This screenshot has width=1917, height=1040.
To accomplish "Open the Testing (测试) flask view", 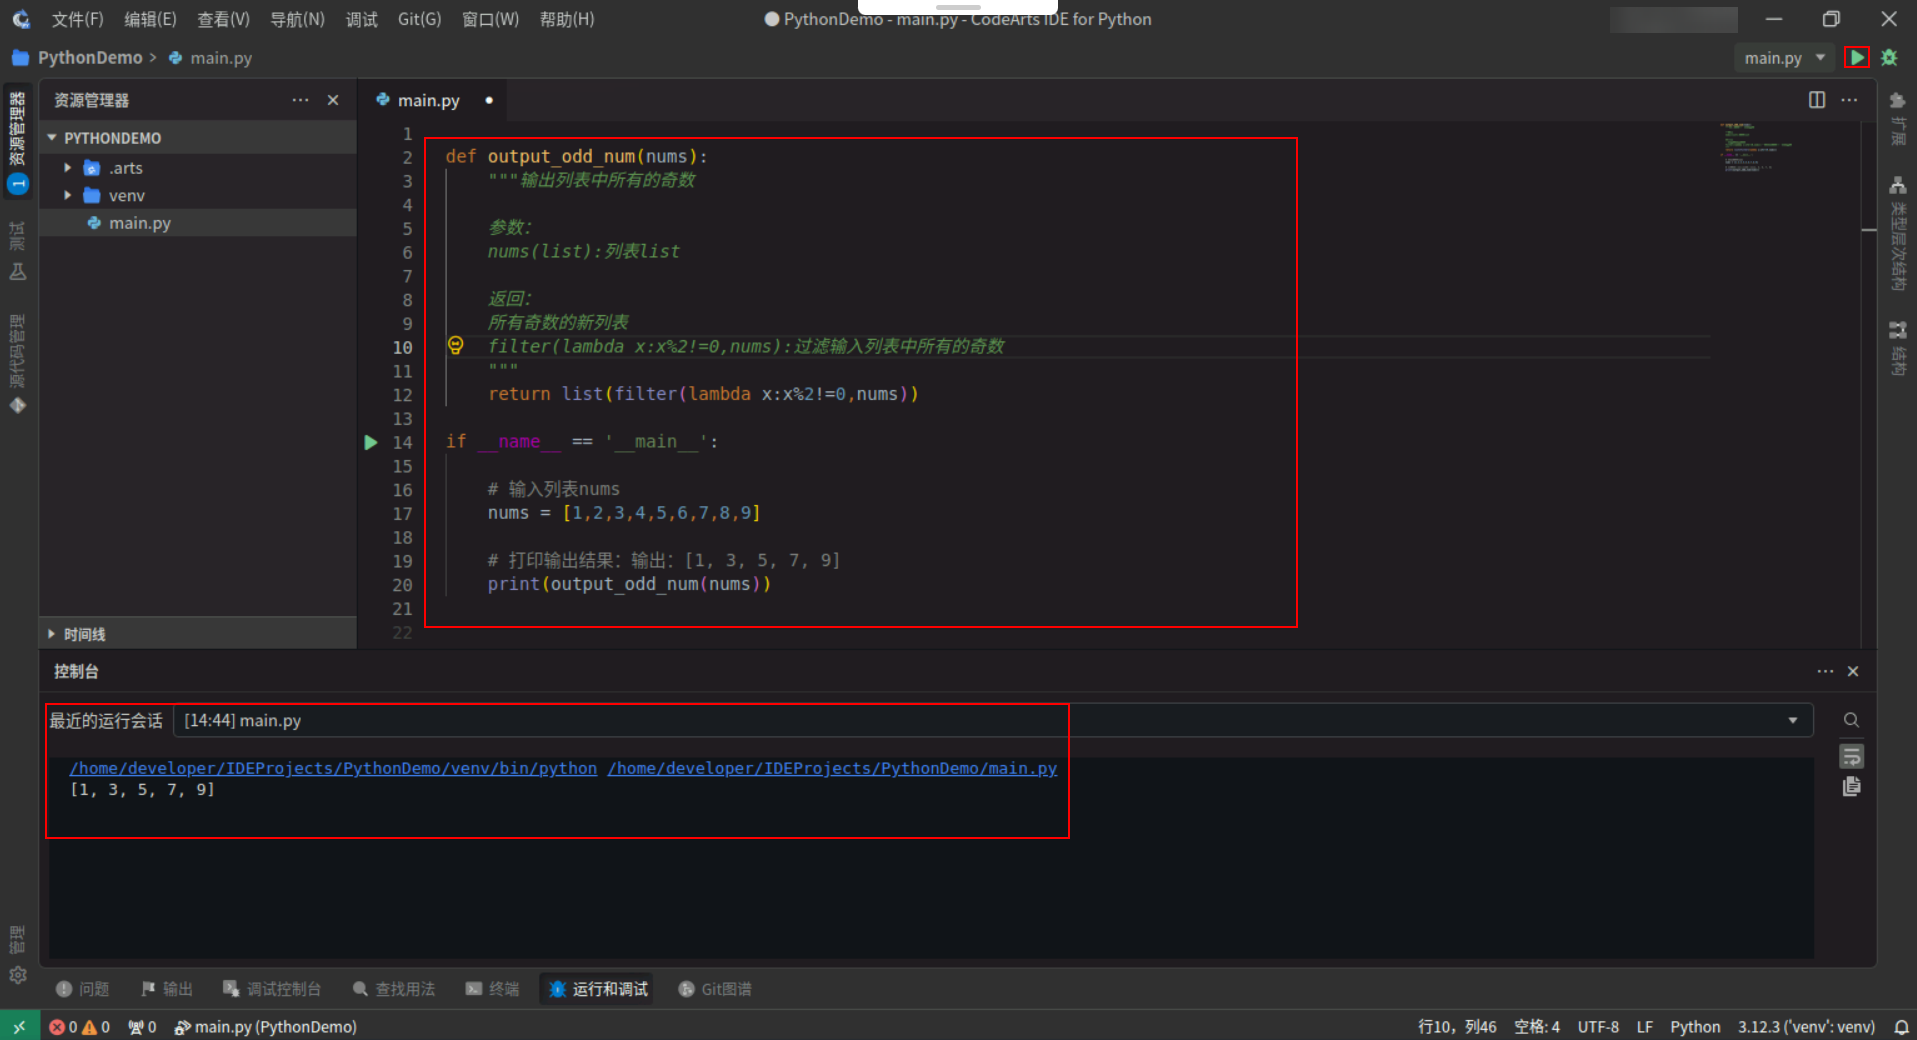I will tap(17, 251).
